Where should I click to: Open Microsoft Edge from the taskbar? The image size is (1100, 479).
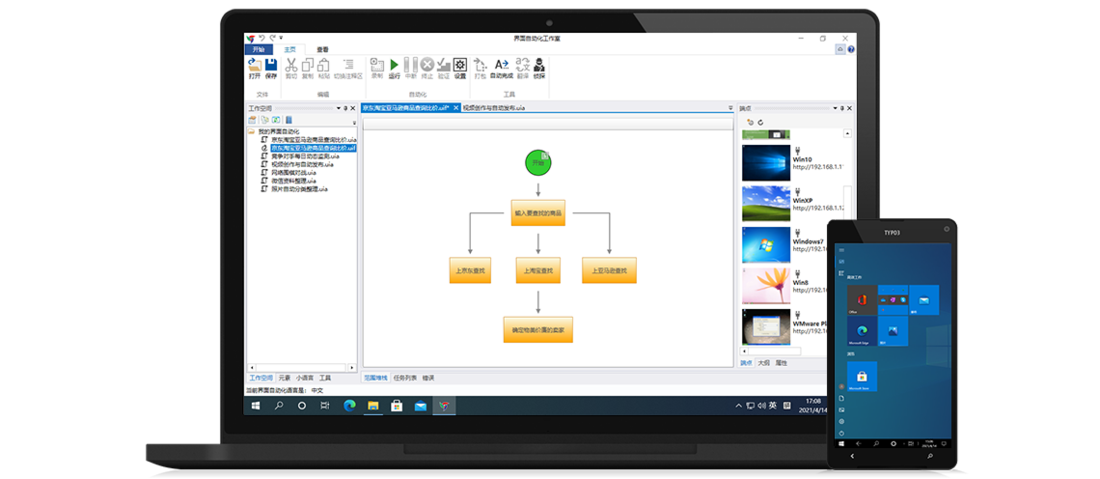coord(349,405)
